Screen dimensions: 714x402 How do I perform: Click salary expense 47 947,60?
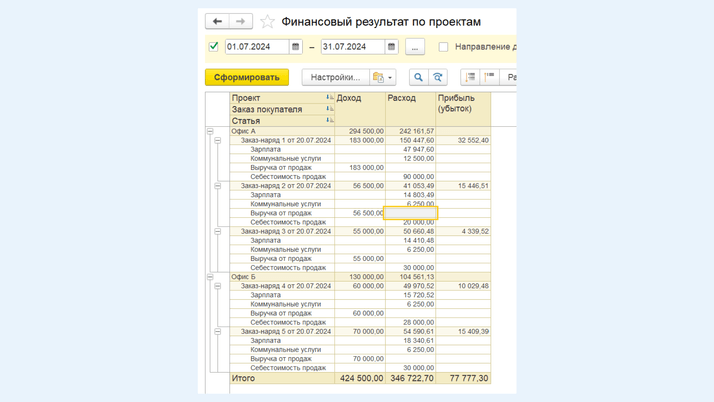tap(418, 149)
